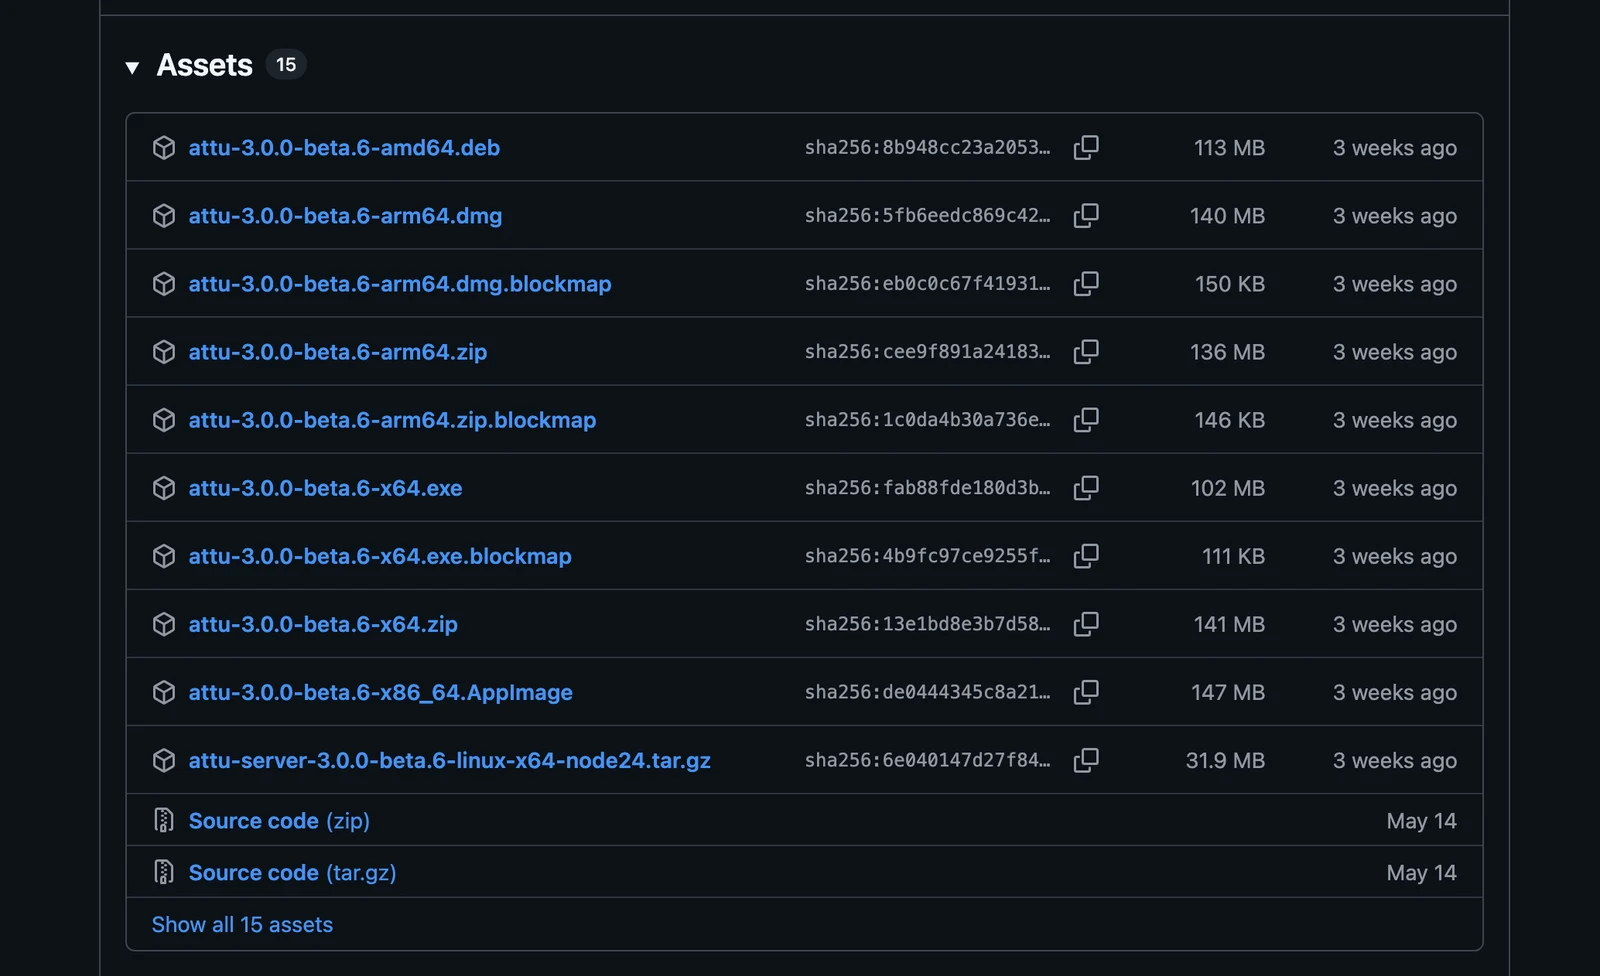Viewport: 1600px width, 976px height.
Task: Copy SHA256 hash for x86_64.AppImage asset
Action: point(1086,691)
